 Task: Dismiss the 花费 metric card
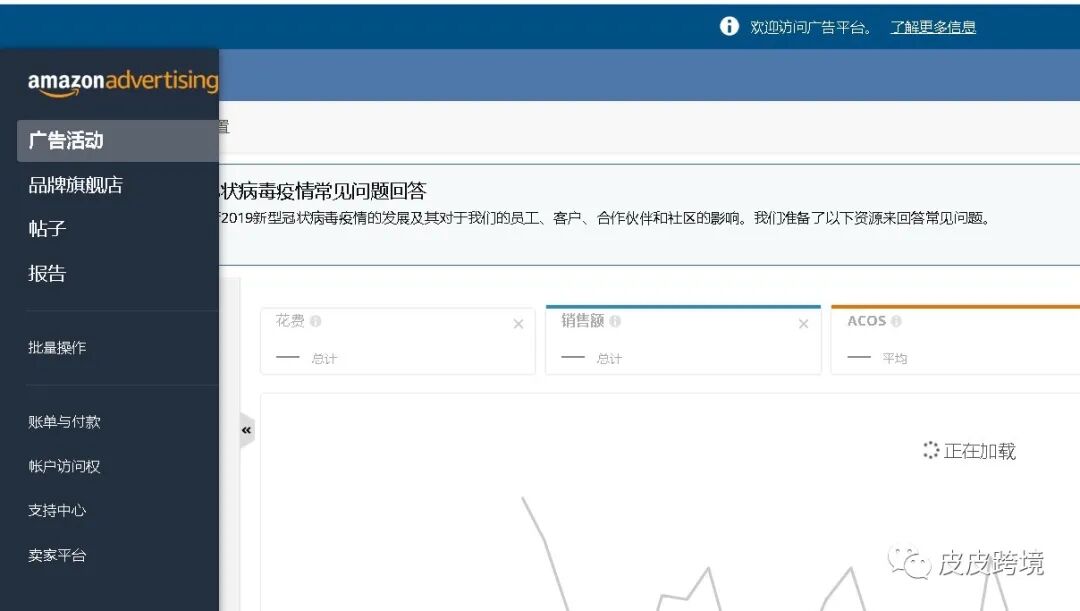point(518,324)
